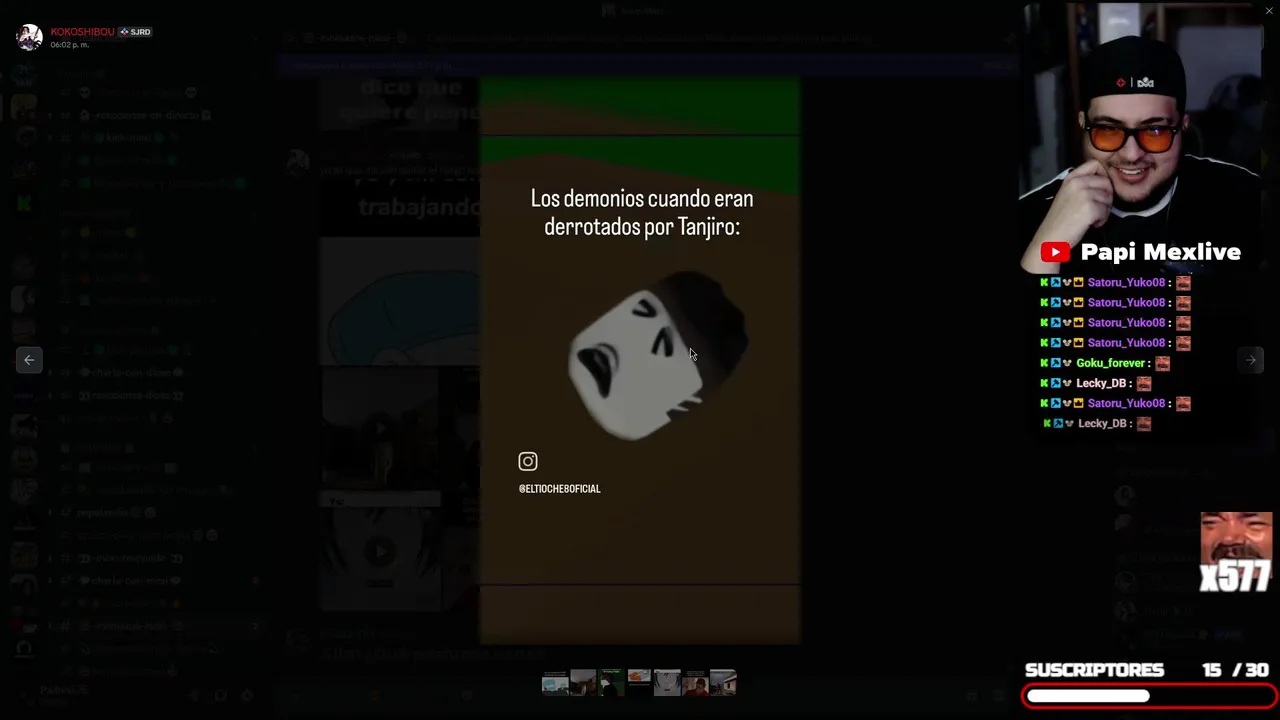Open KOKOSHIBOU's avatar profile picture
The image size is (1280, 720).
tap(29, 37)
